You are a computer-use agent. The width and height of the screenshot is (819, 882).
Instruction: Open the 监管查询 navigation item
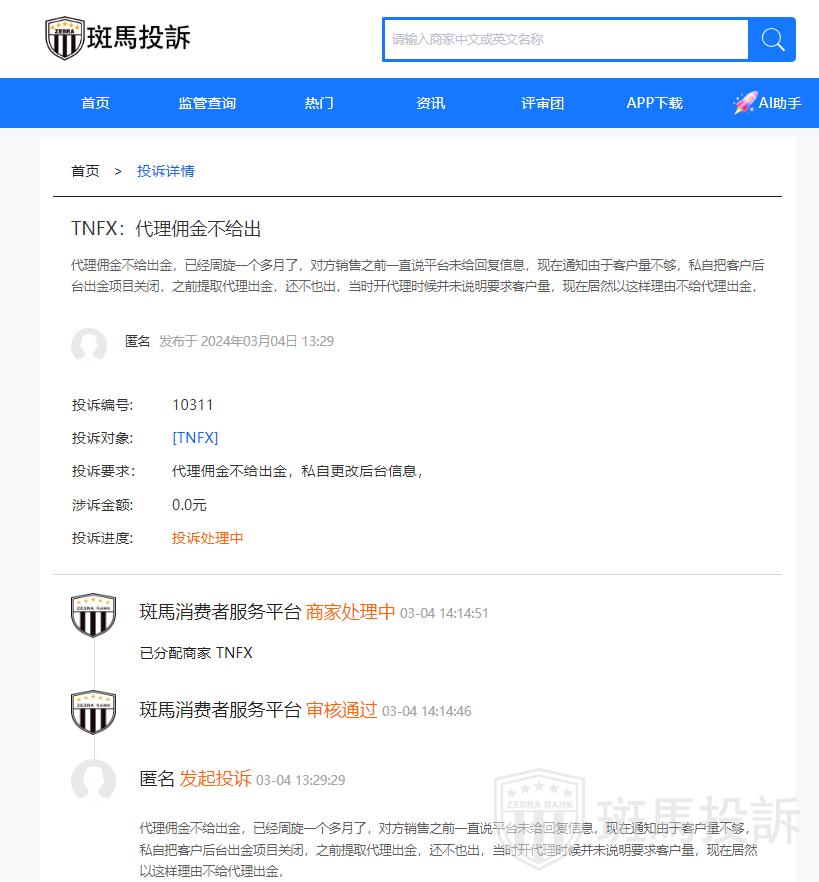click(x=207, y=103)
